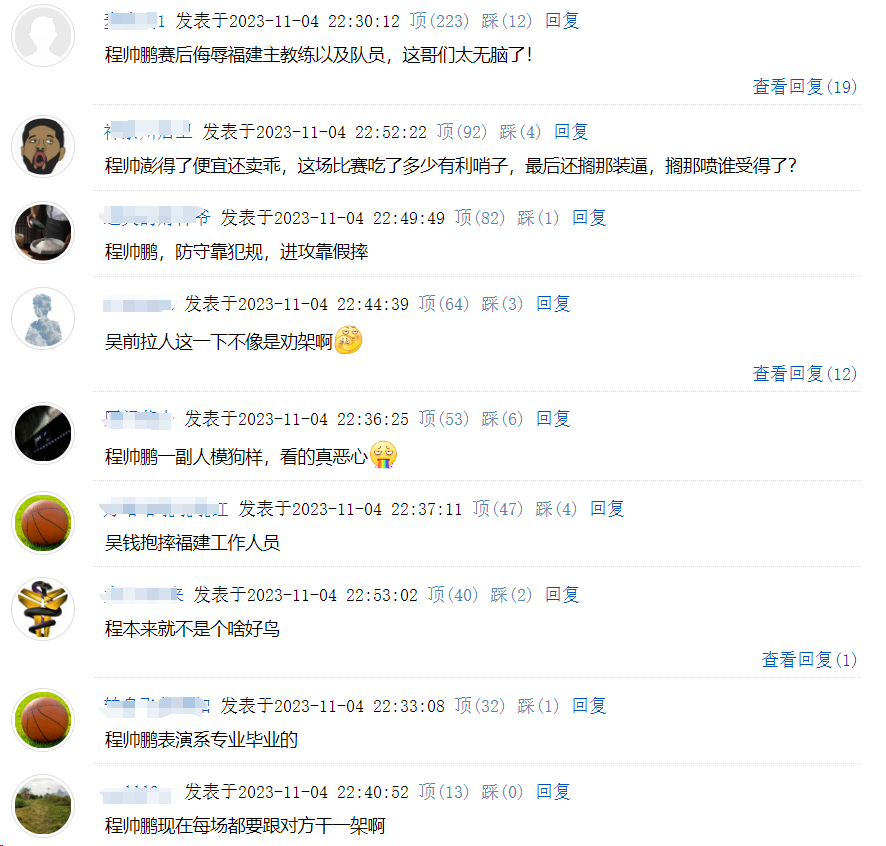Upvote the comment with 顶(64)
Image resolution: width=886 pixels, height=846 pixels.
click(x=444, y=303)
